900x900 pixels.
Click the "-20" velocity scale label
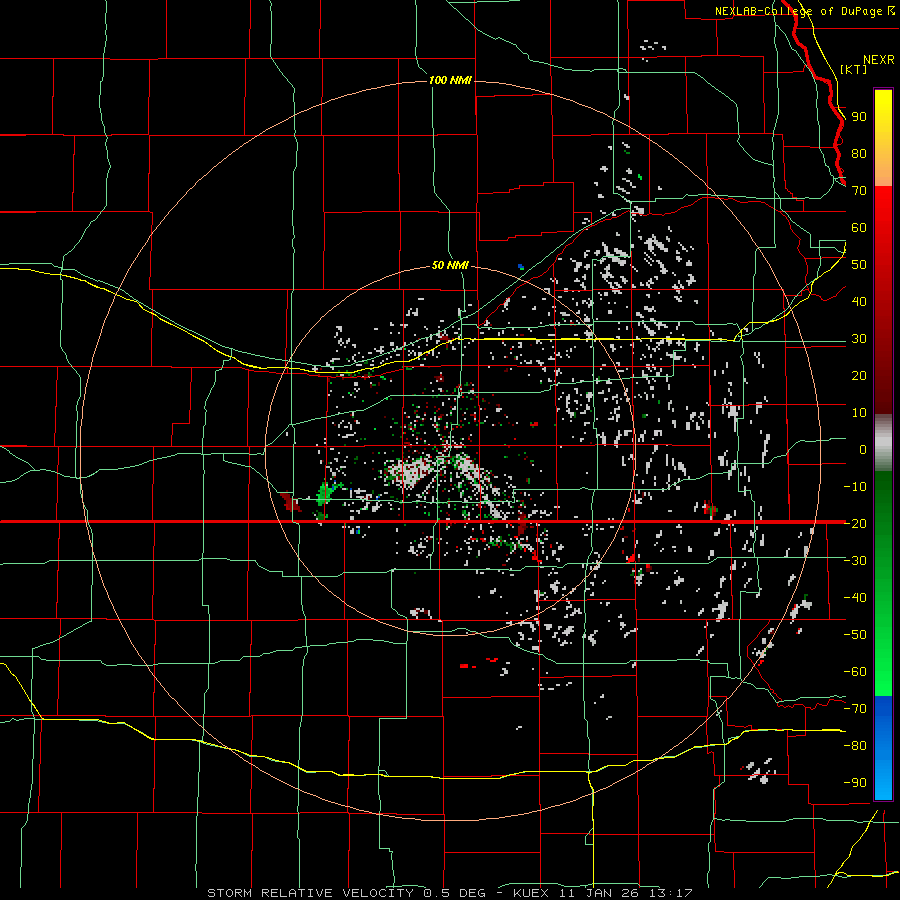[x=855, y=524]
